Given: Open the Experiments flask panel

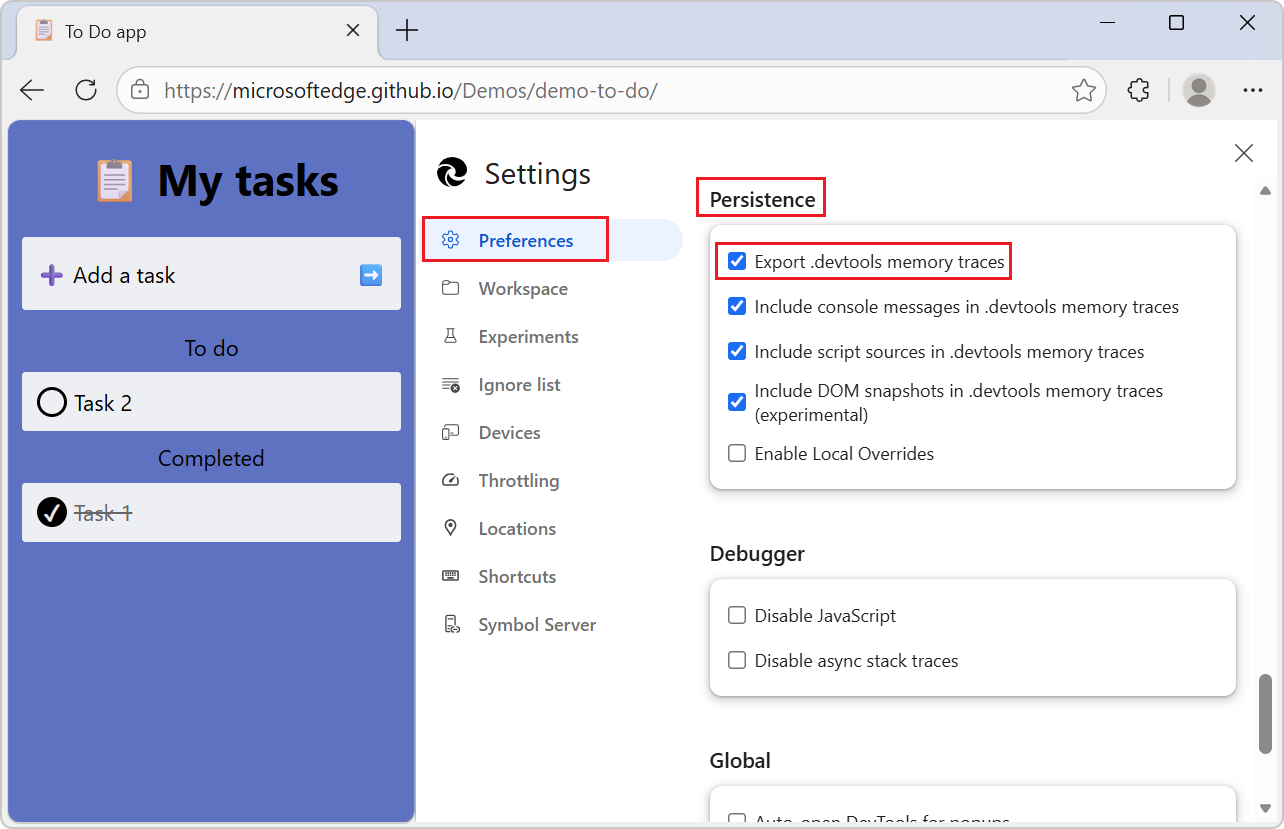Looking at the screenshot, I should [x=528, y=336].
